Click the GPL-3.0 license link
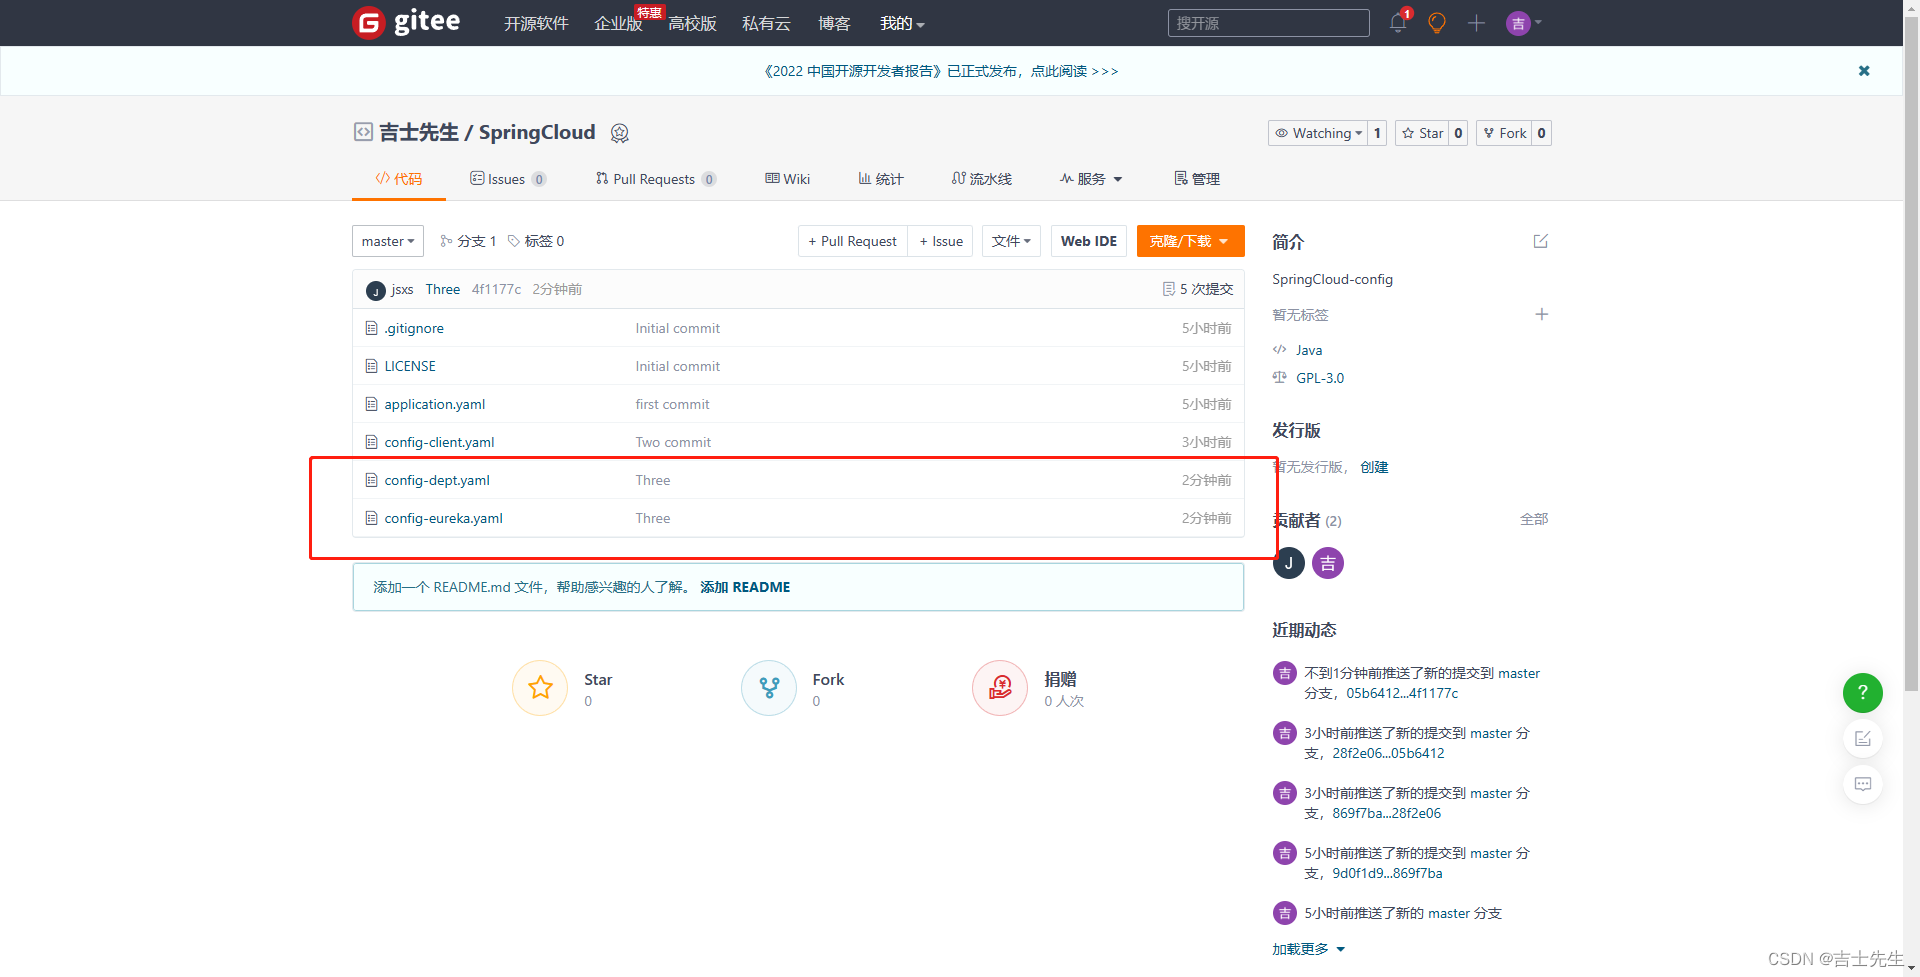 [x=1320, y=378]
